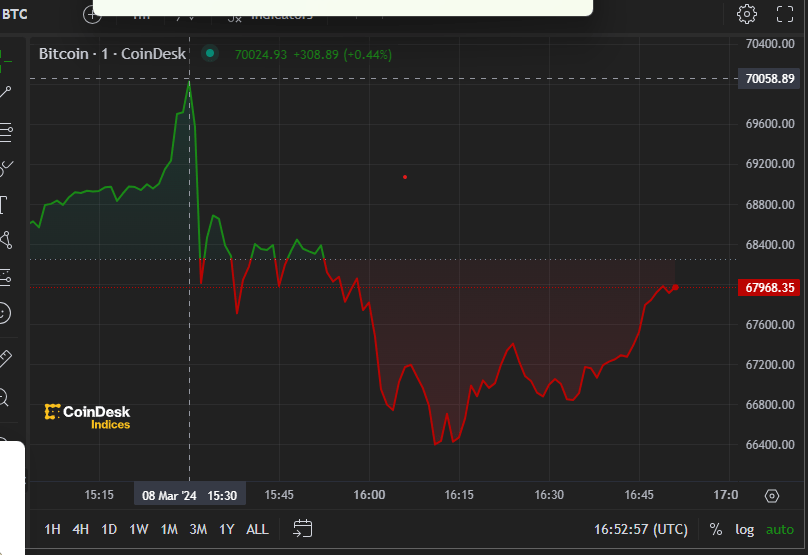Activate the zoom in tool
808x555 pixels.
coord(4,397)
